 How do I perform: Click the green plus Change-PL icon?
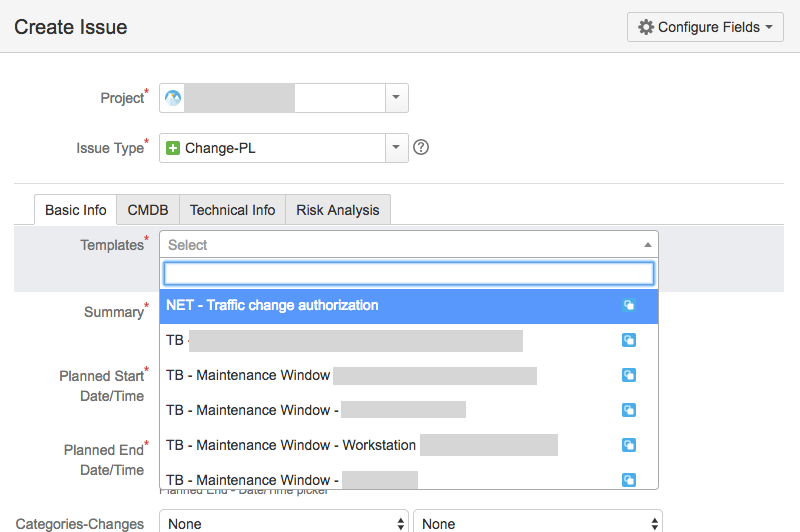[173, 148]
